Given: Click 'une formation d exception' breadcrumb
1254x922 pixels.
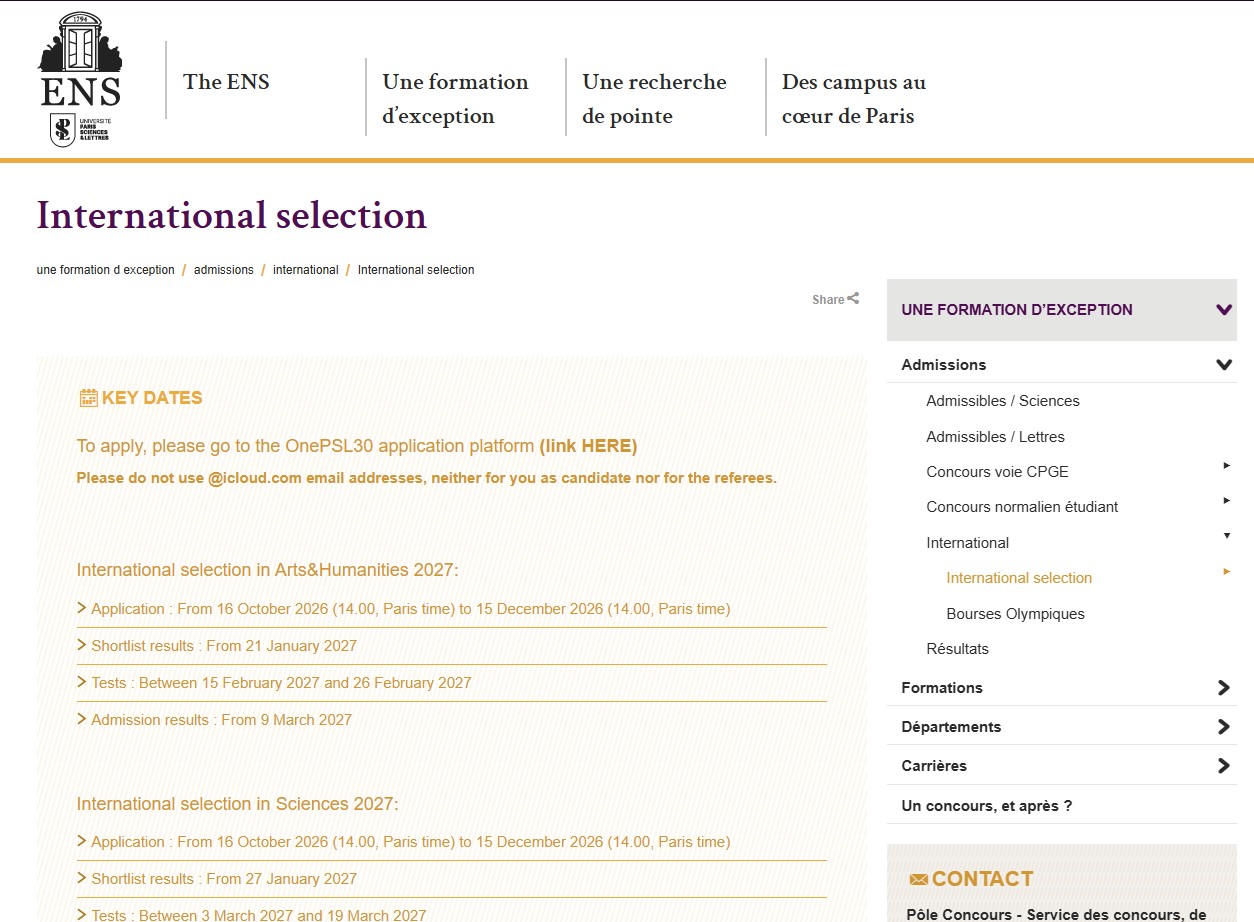Looking at the screenshot, I should click(105, 270).
